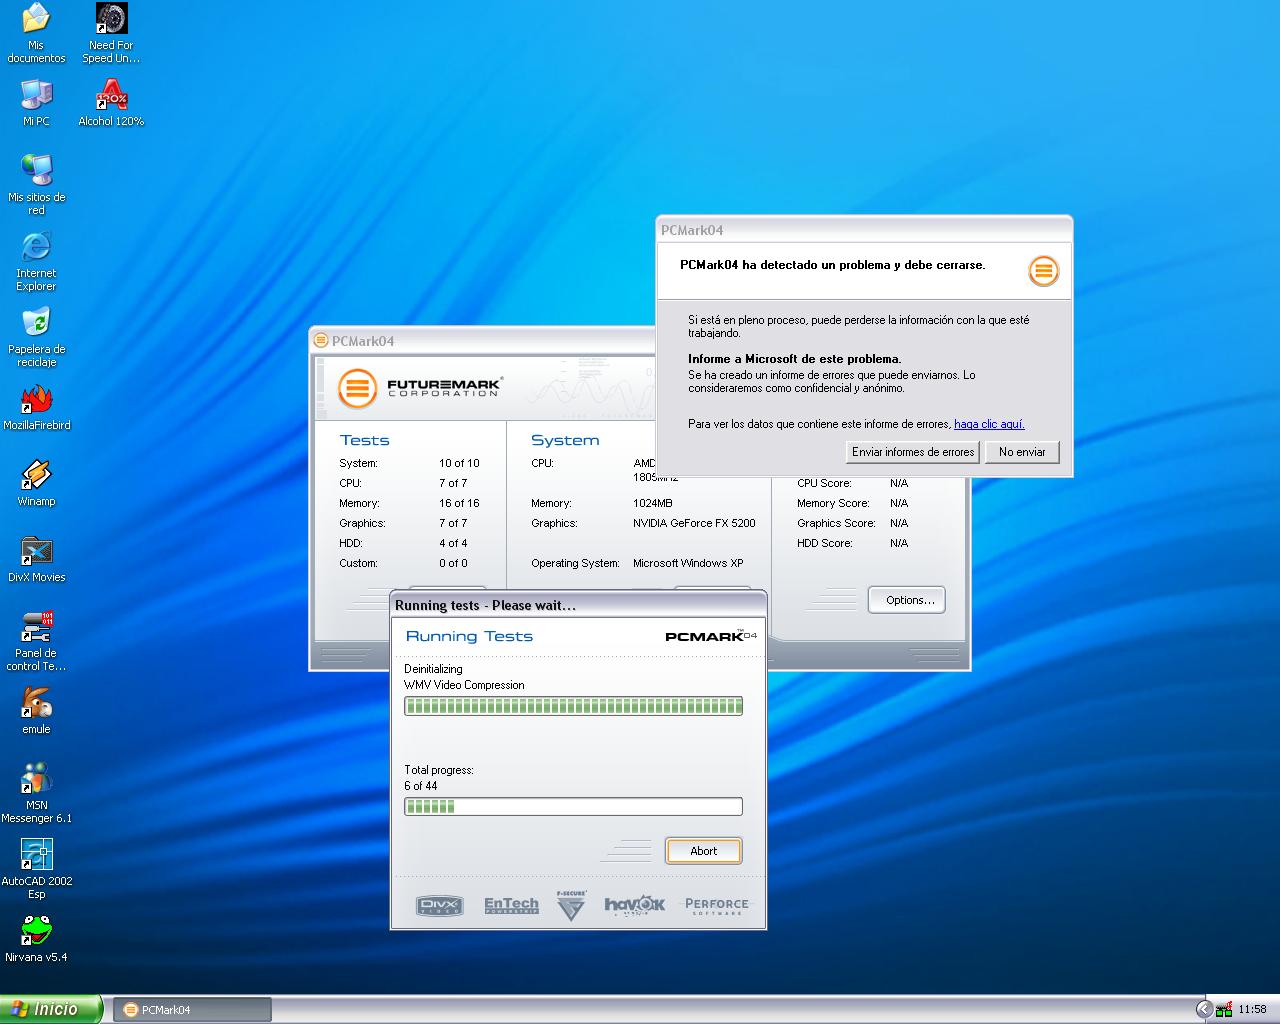Open the Need For Speed Underground shortcut
Screen dimensions: 1280x1024
111,20
